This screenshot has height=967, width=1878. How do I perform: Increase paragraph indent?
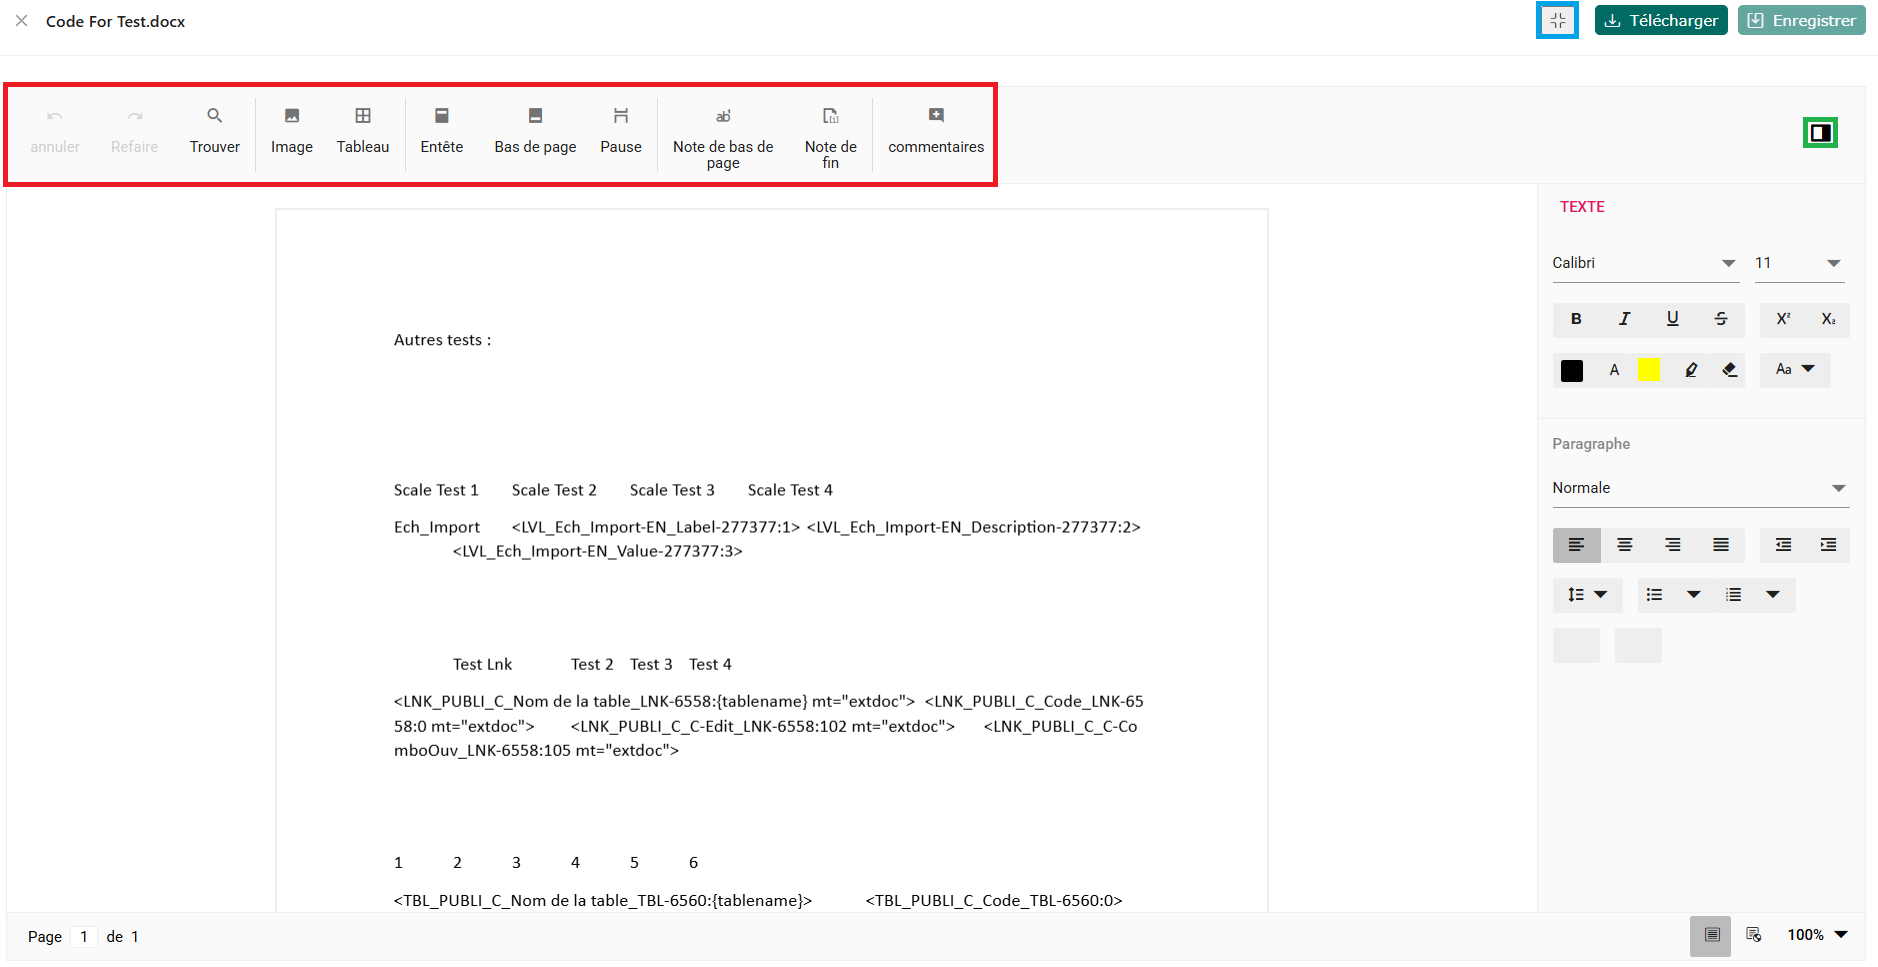pyautogui.click(x=1828, y=545)
